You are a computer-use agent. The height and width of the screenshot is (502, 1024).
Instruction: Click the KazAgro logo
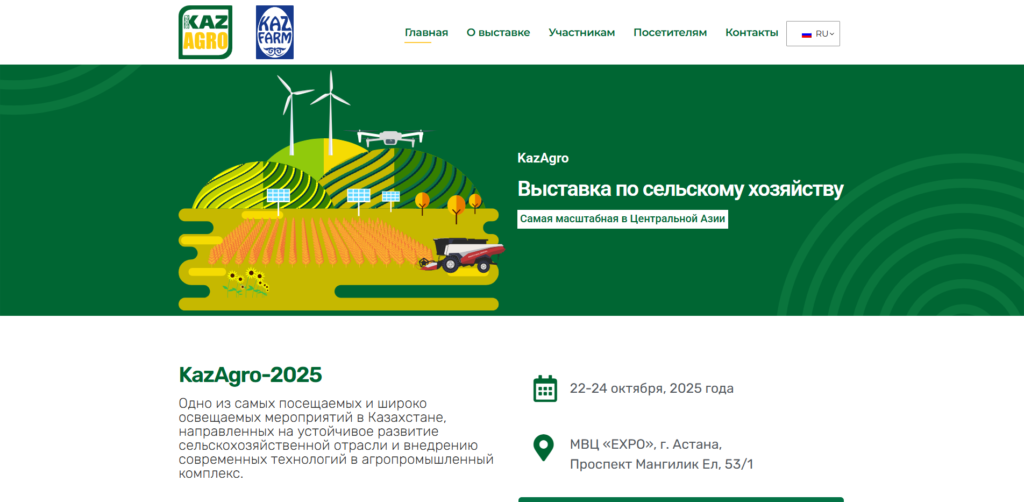[x=205, y=33]
